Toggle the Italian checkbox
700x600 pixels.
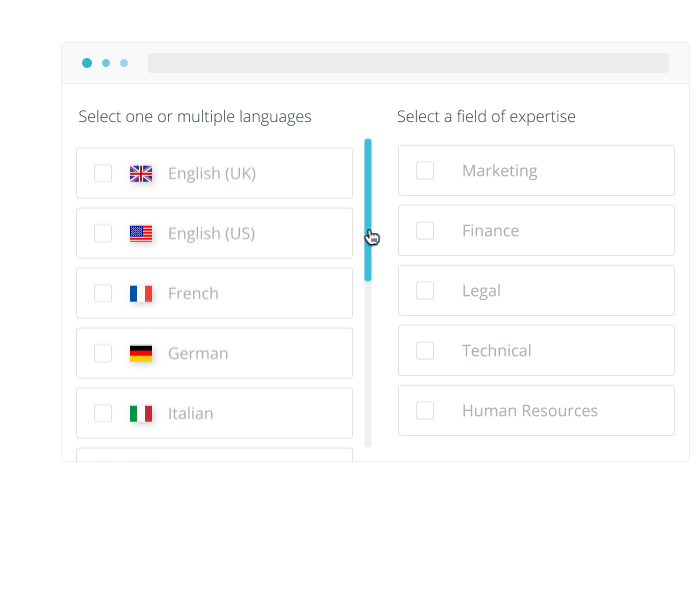(103, 414)
